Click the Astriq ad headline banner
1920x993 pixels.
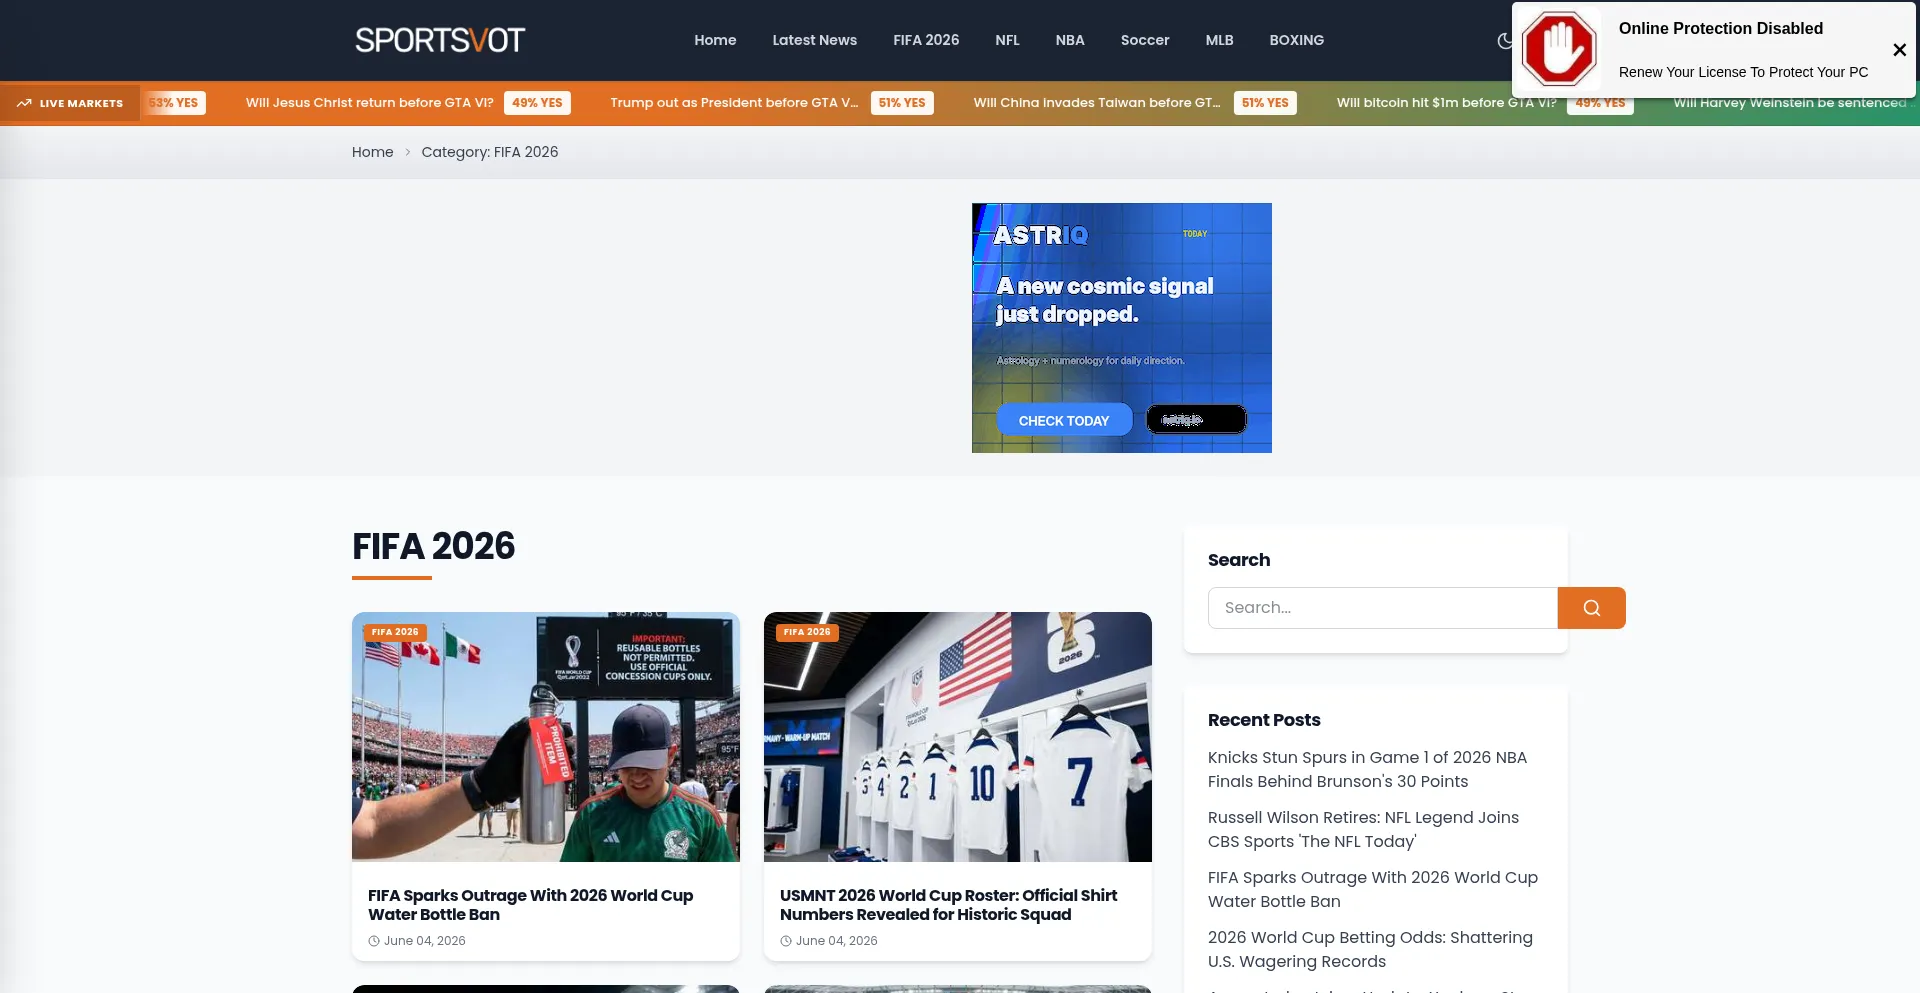pyautogui.click(x=1104, y=300)
